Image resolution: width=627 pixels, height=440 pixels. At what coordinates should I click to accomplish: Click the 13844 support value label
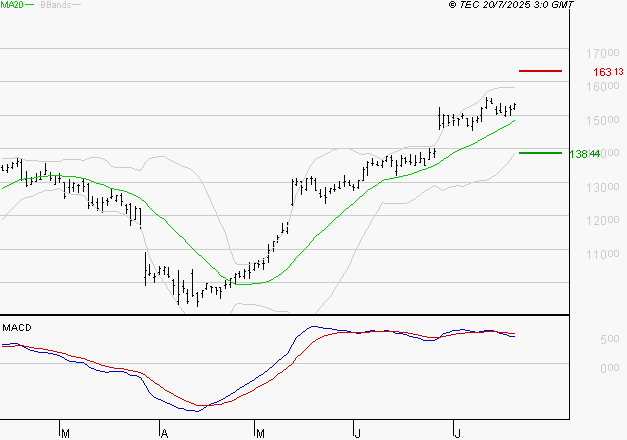(584, 154)
